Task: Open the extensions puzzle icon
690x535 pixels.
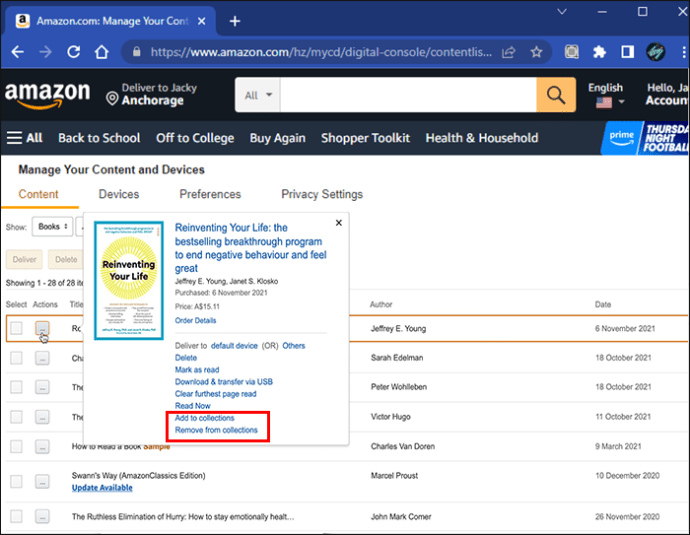Action: pyautogui.click(x=599, y=52)
